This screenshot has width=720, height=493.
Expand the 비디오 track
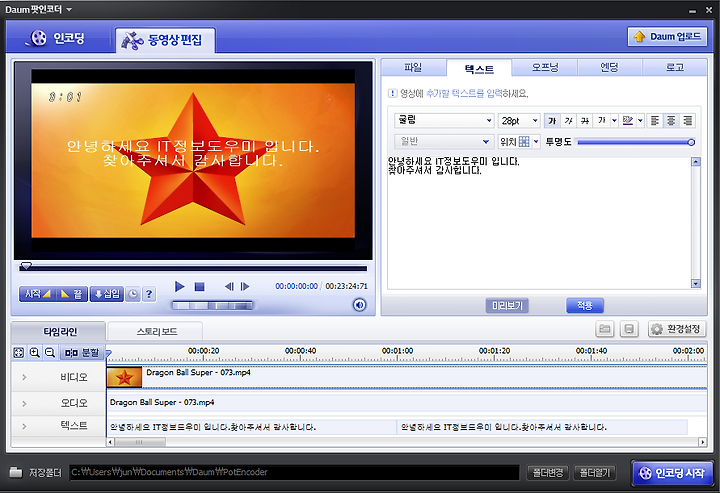coord(24,377)
